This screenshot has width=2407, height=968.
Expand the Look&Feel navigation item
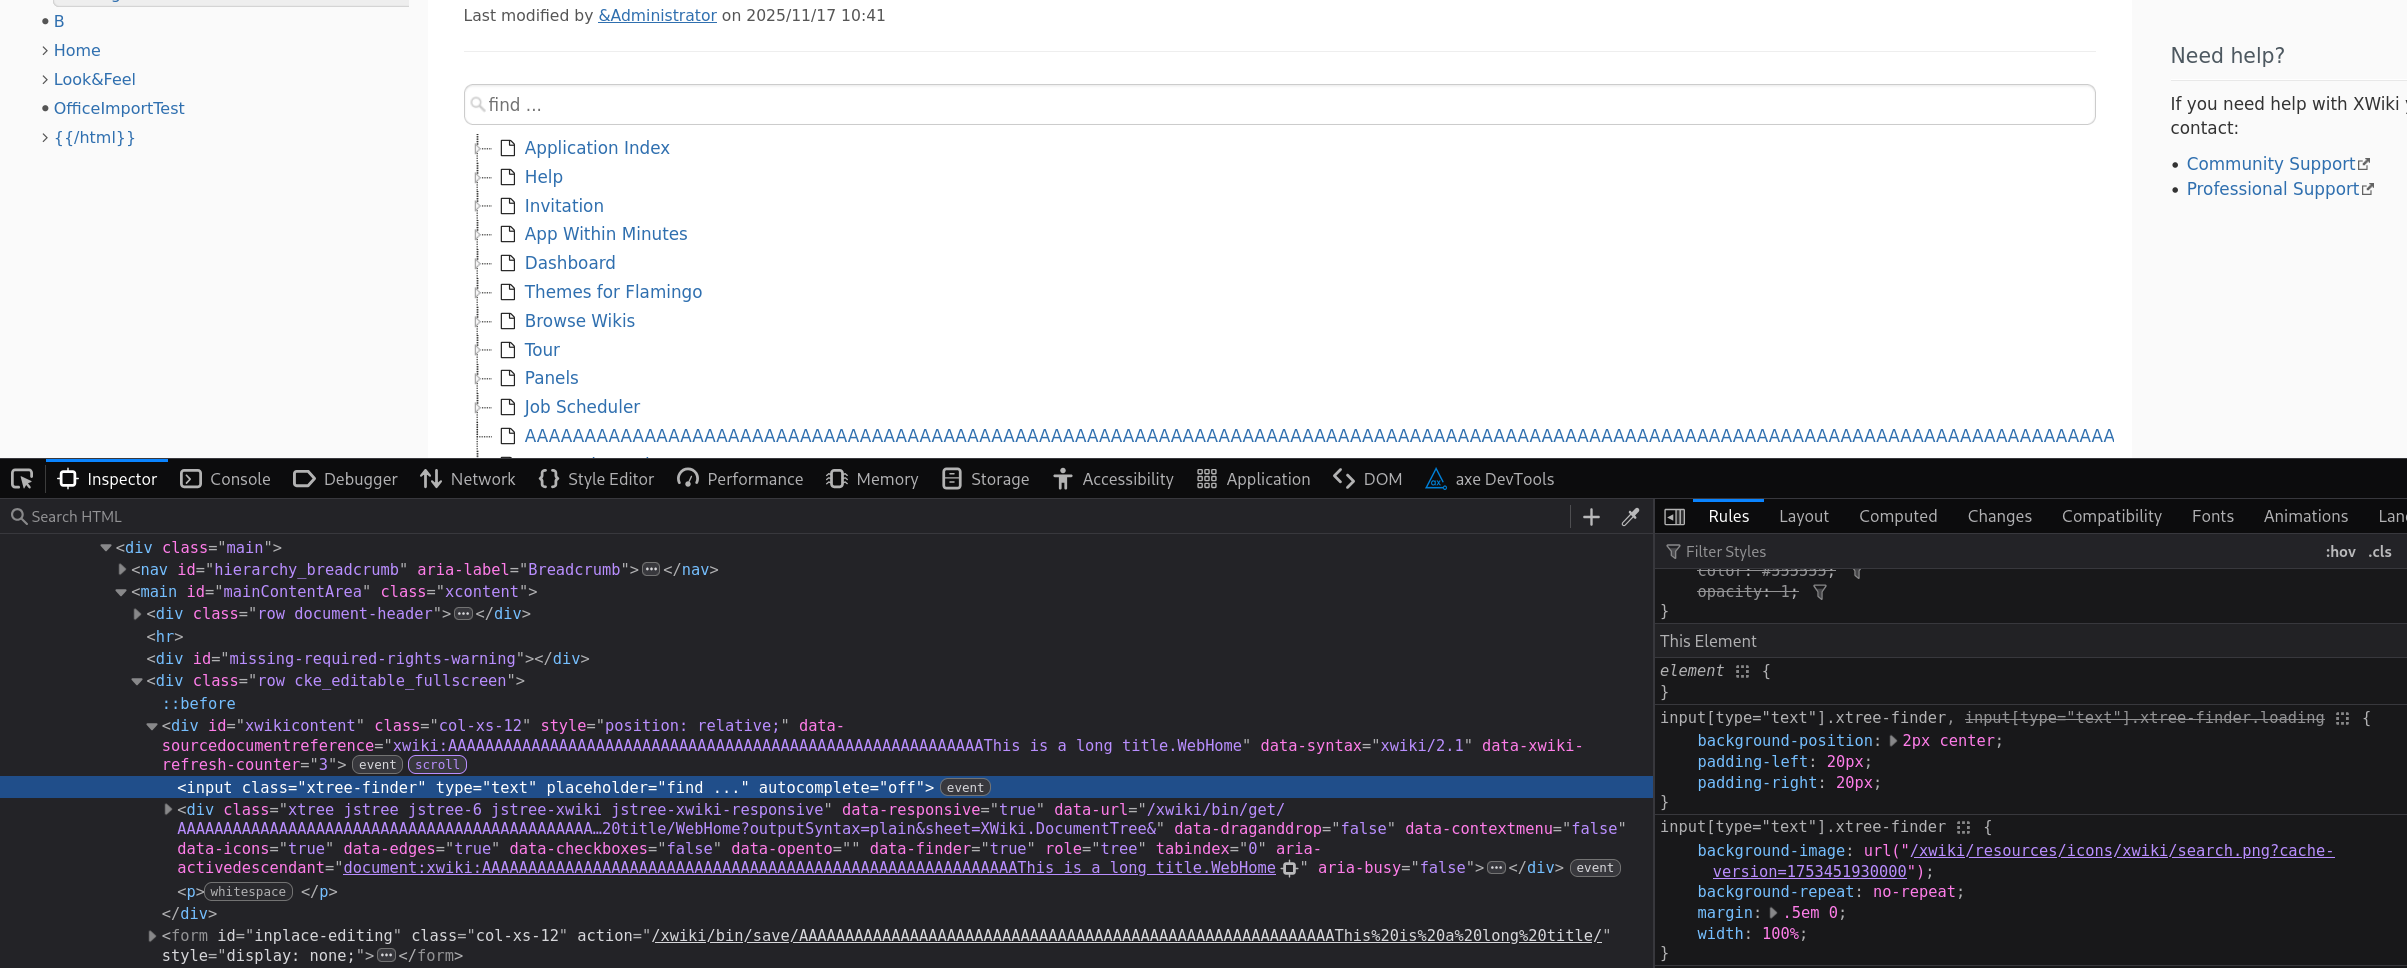coord(45,79)
